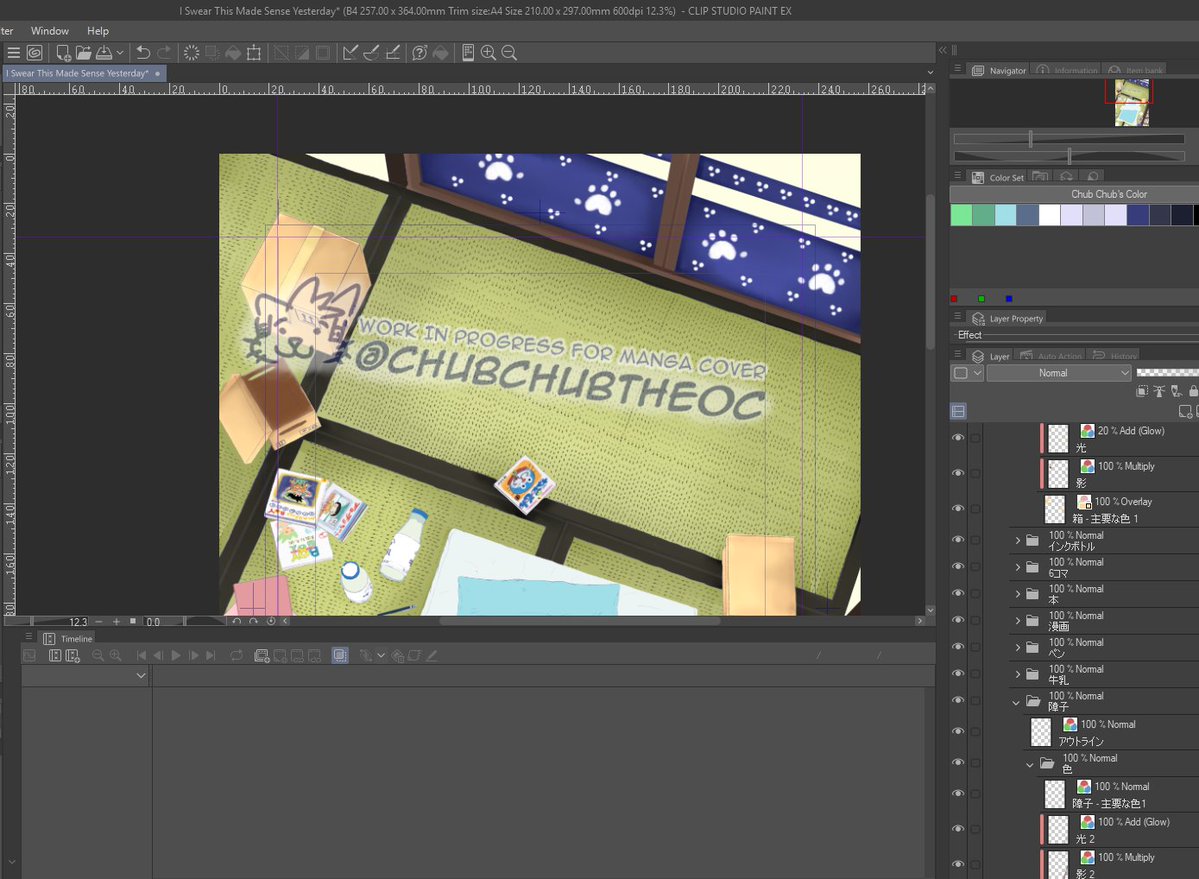
Task: Open the Window menu
Action: click(49, 30)
